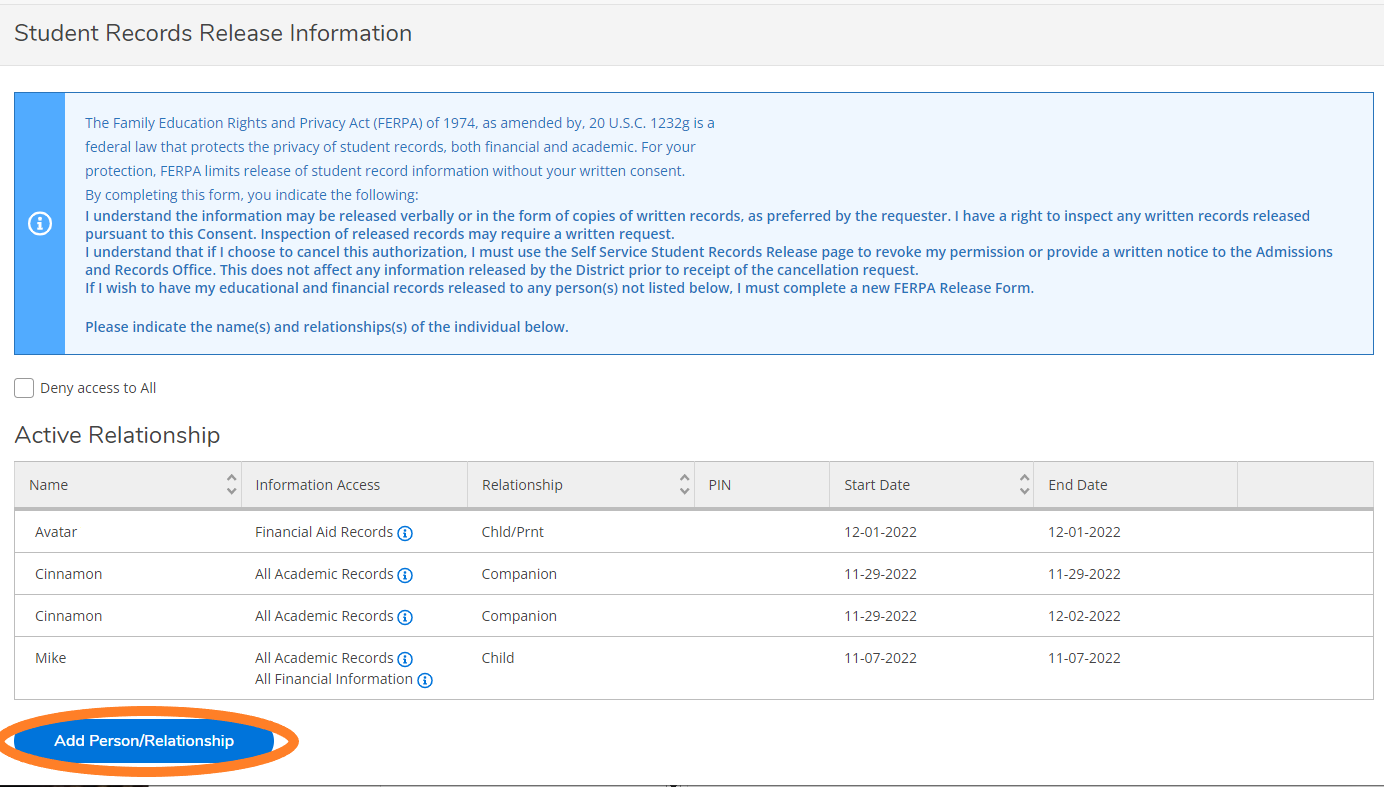
Task: Show info for Mike's All Financial Information
Action: [x=425, y=680]
